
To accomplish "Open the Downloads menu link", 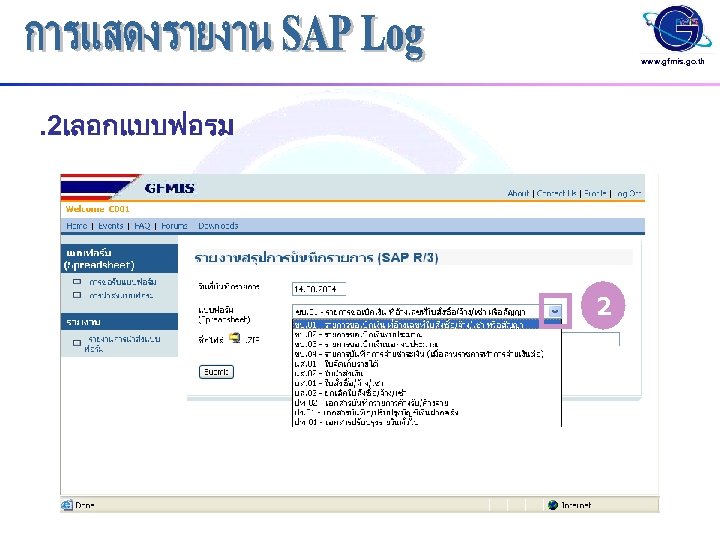I will [218, 225].
